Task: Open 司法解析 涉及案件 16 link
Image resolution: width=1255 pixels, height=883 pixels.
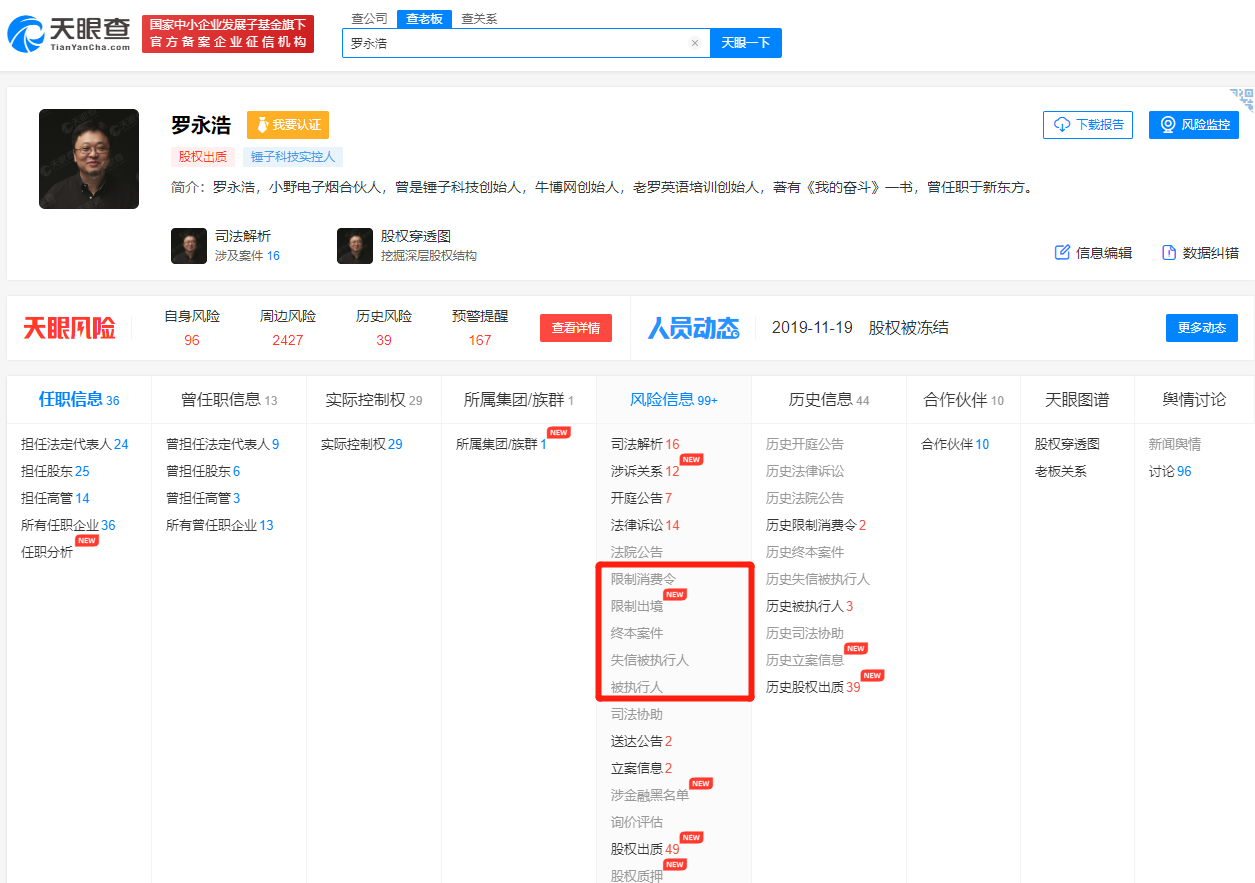Action: point(247,255)
